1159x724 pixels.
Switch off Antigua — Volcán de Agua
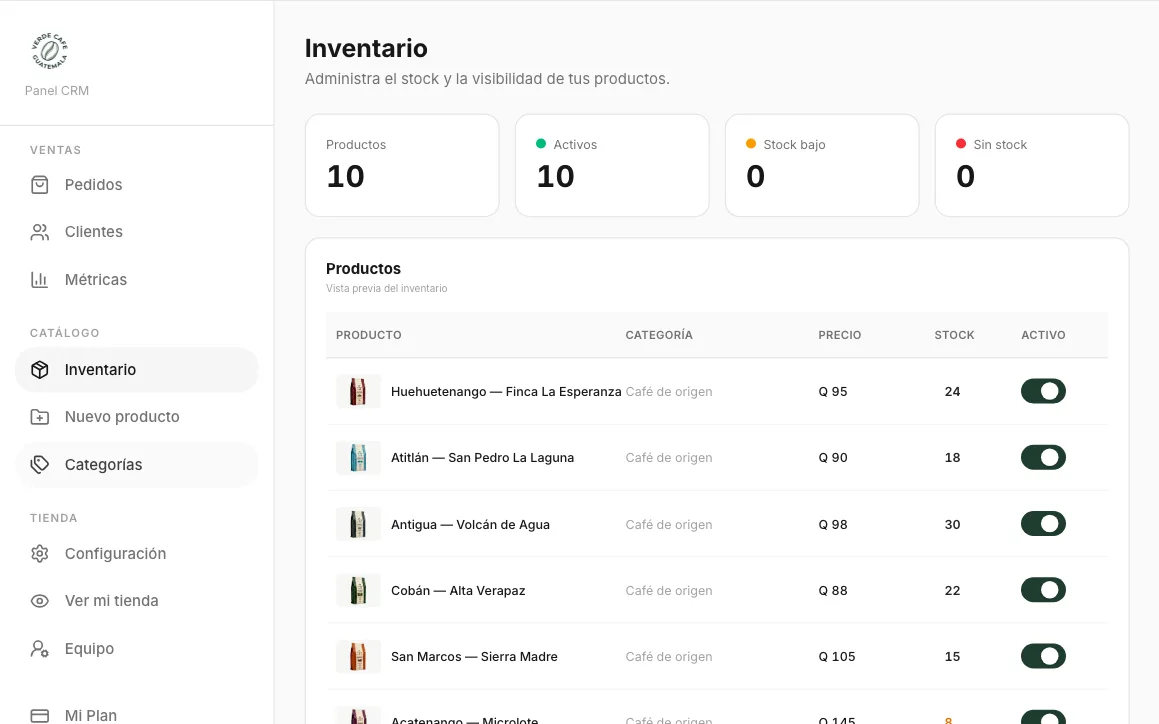pos(1043,524)
